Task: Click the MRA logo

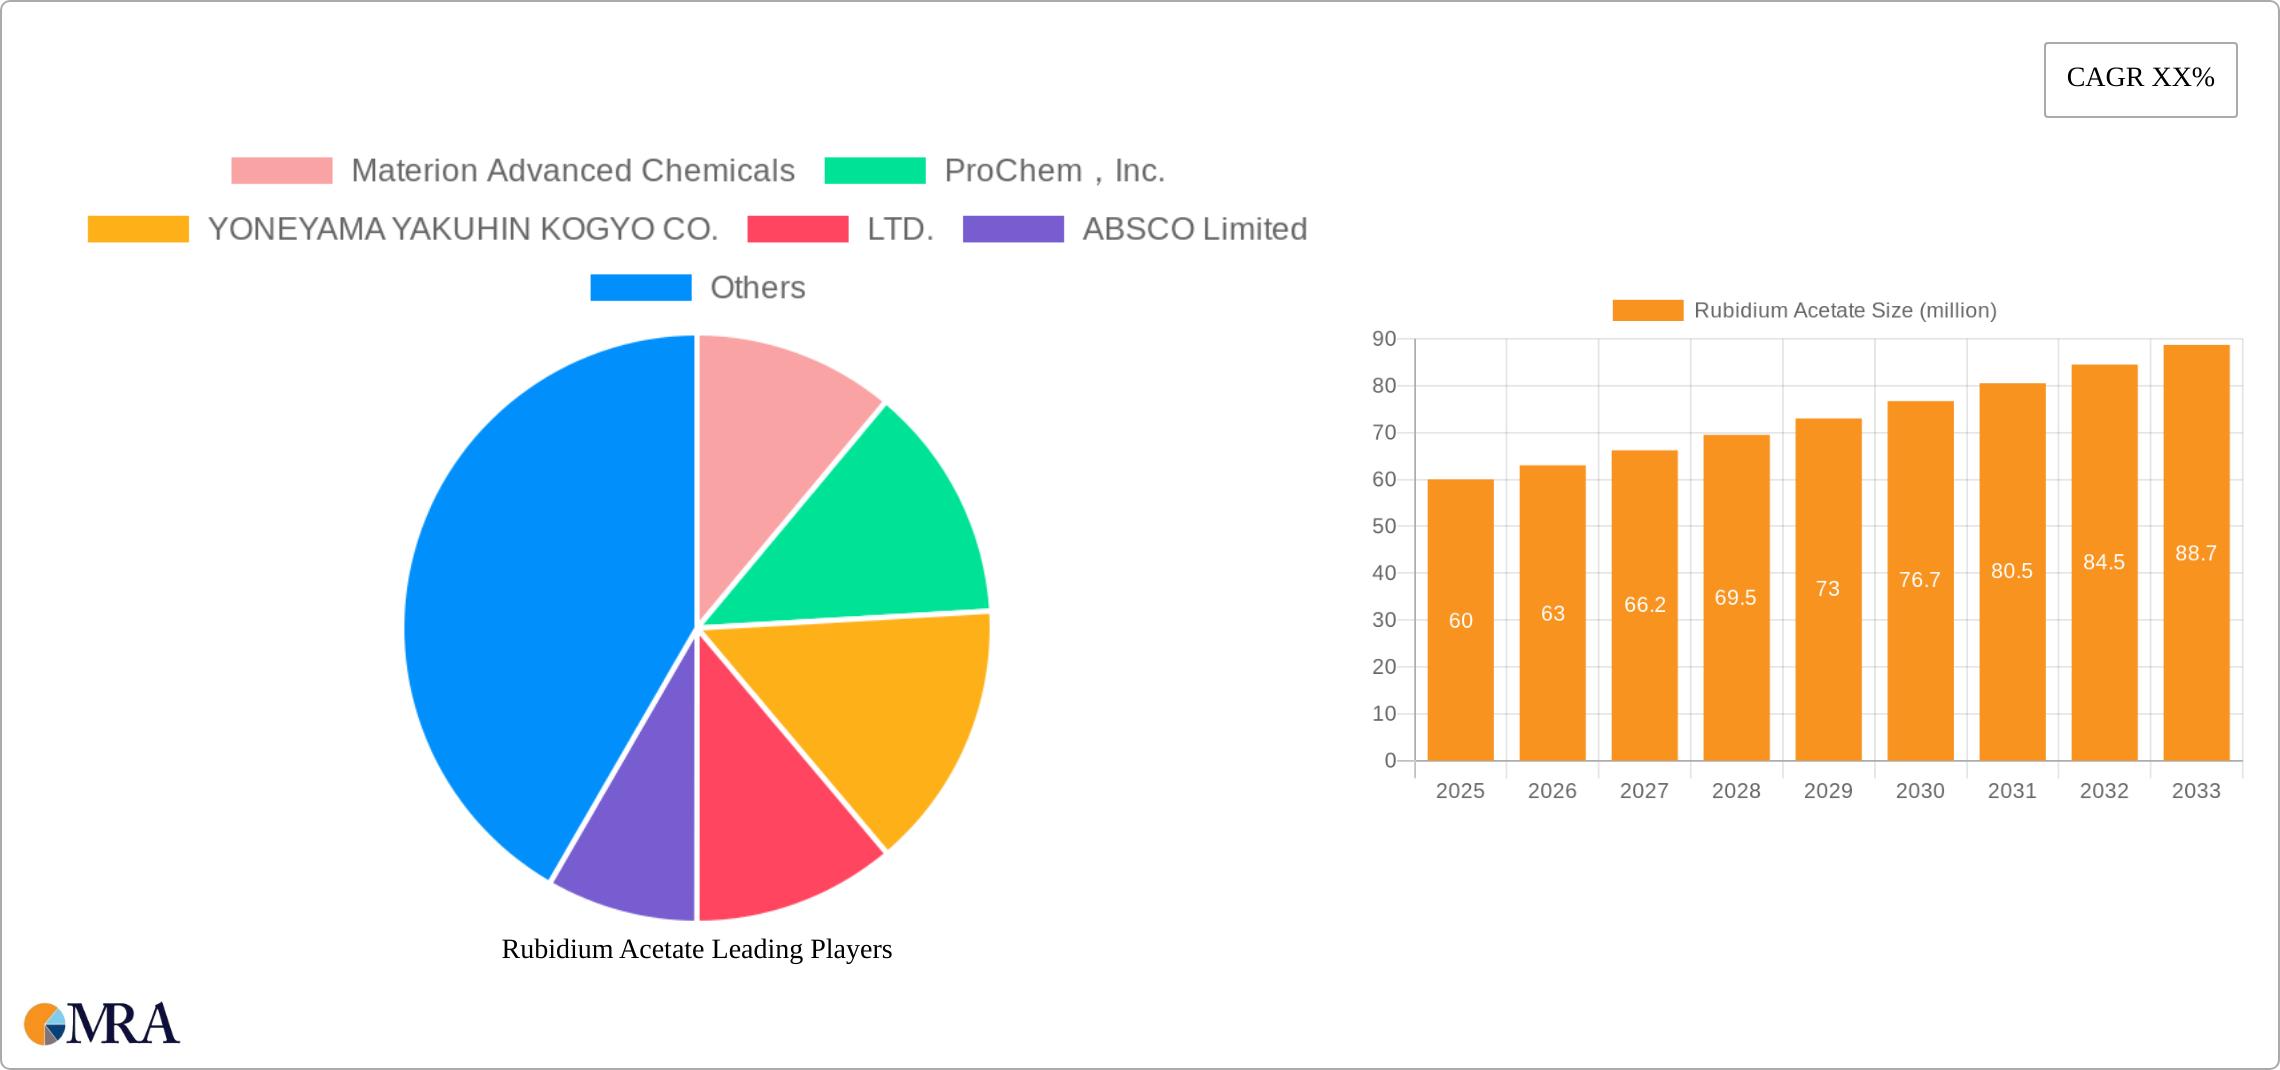Action: [x=102, y=1024]
